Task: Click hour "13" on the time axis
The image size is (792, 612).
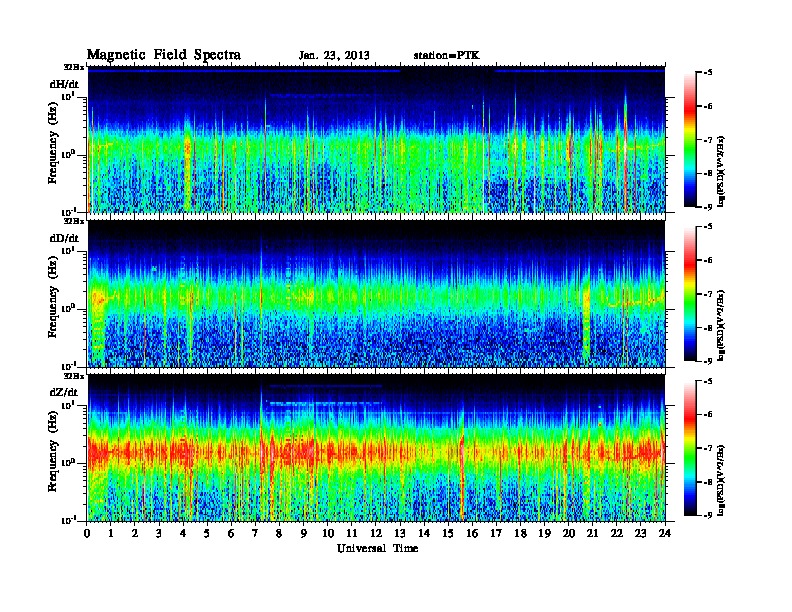Action: [400, 533]
